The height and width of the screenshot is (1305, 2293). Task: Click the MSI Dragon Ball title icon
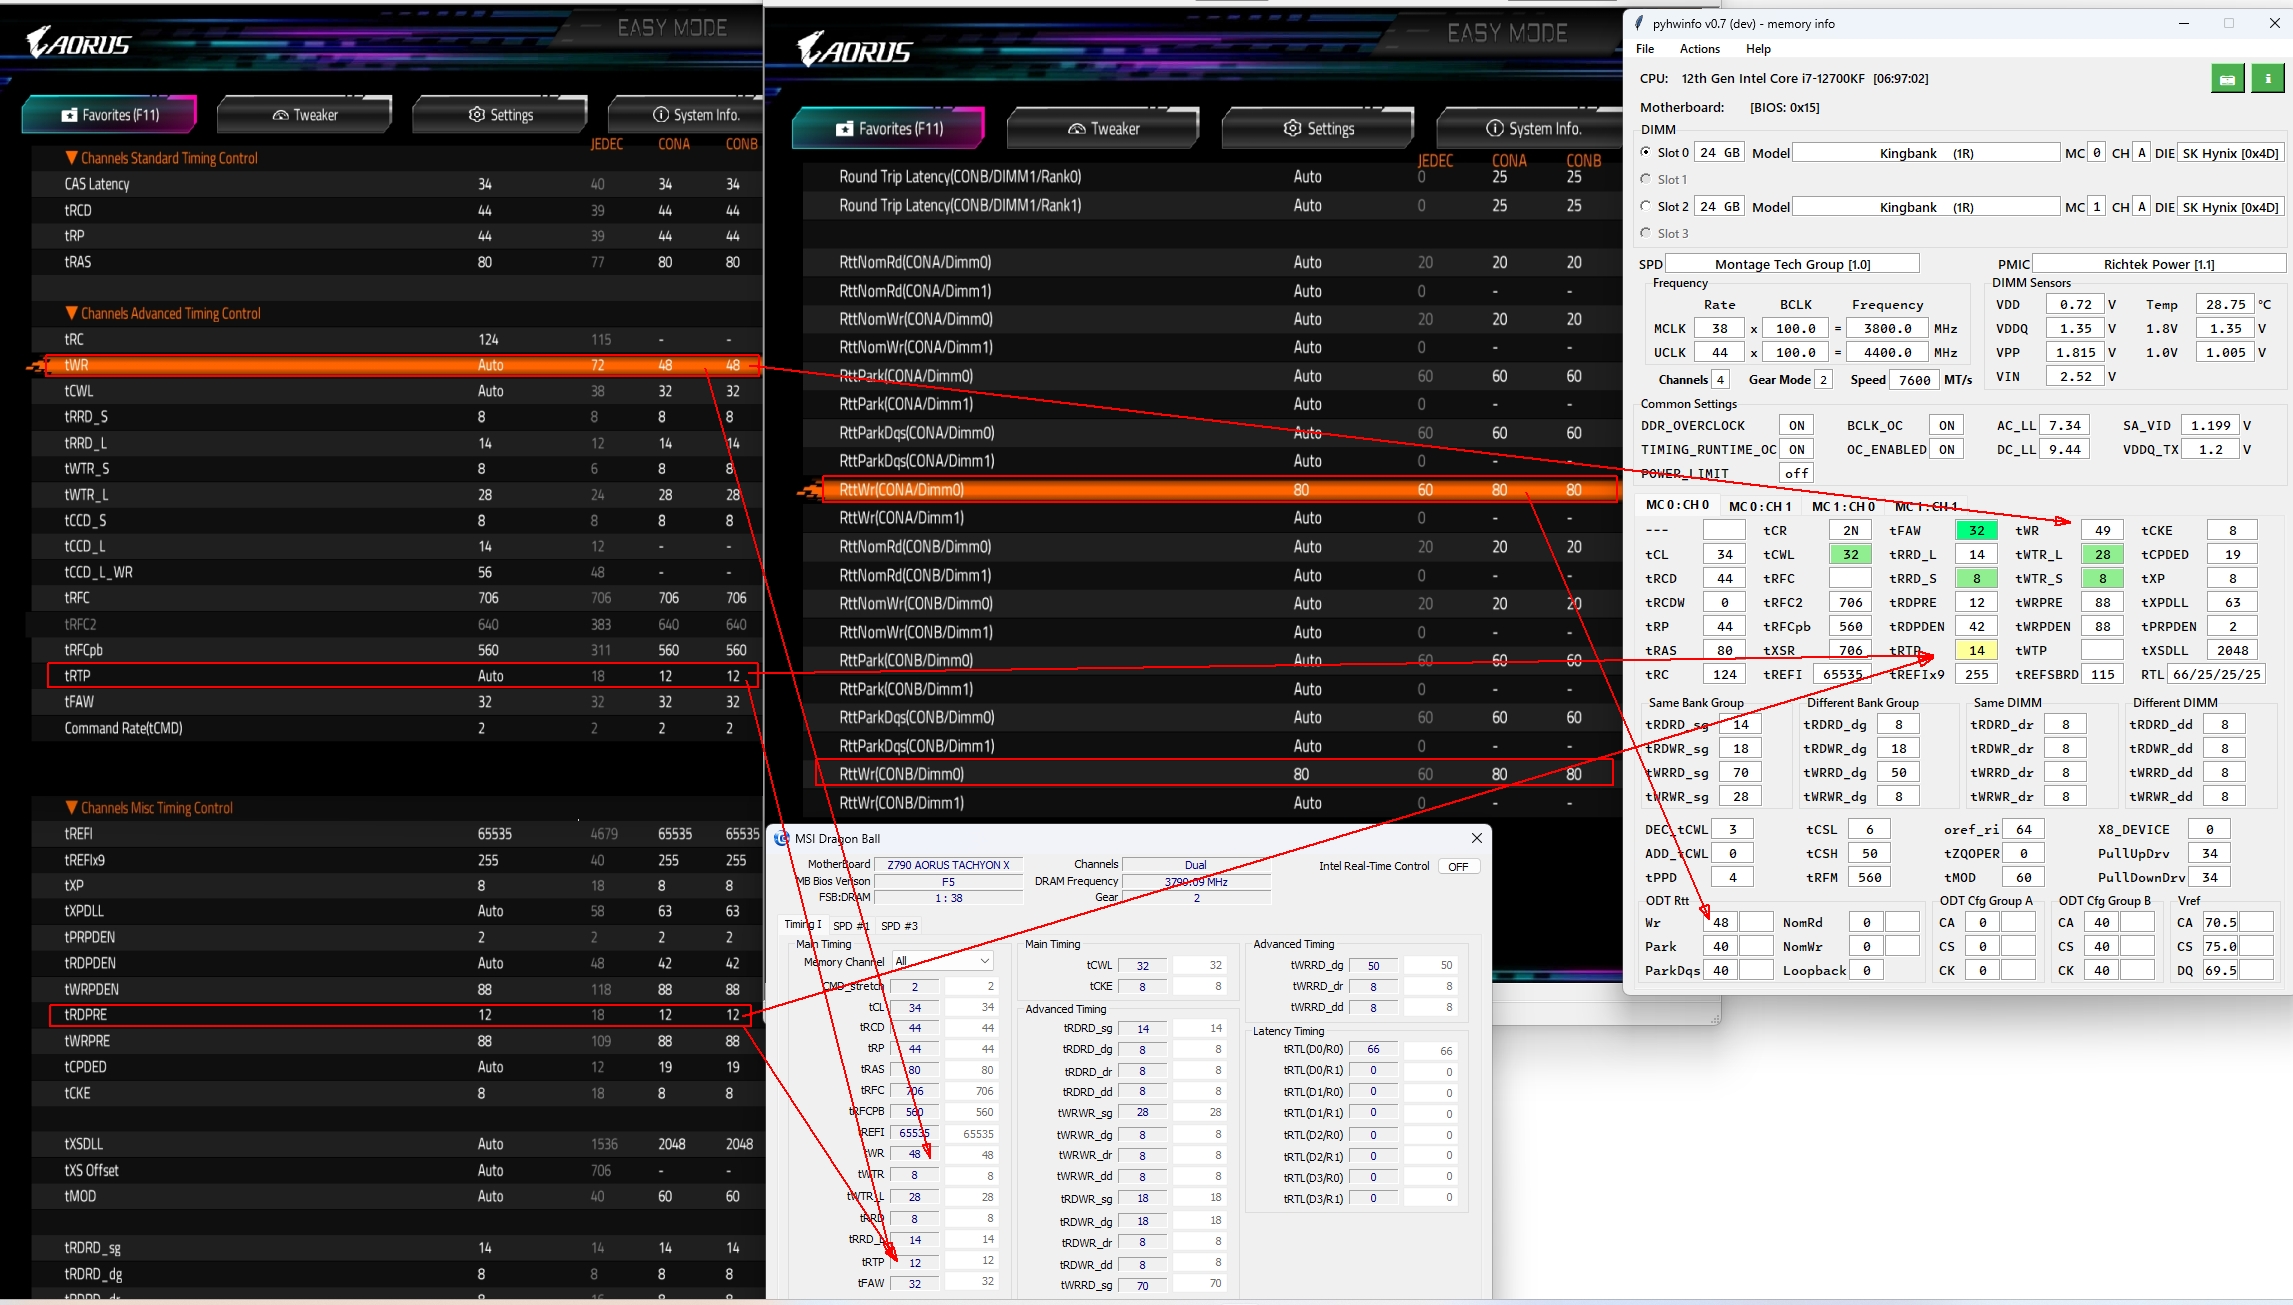782,839
